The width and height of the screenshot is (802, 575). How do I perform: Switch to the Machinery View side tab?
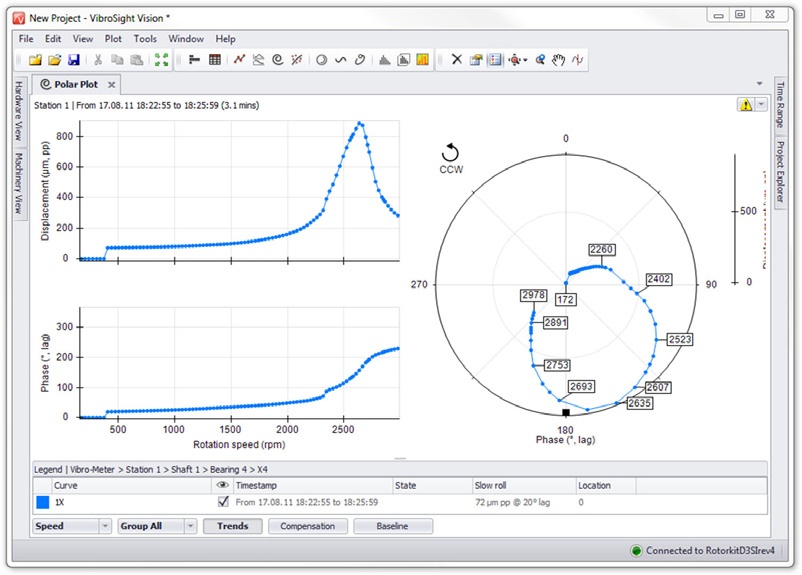17,184
